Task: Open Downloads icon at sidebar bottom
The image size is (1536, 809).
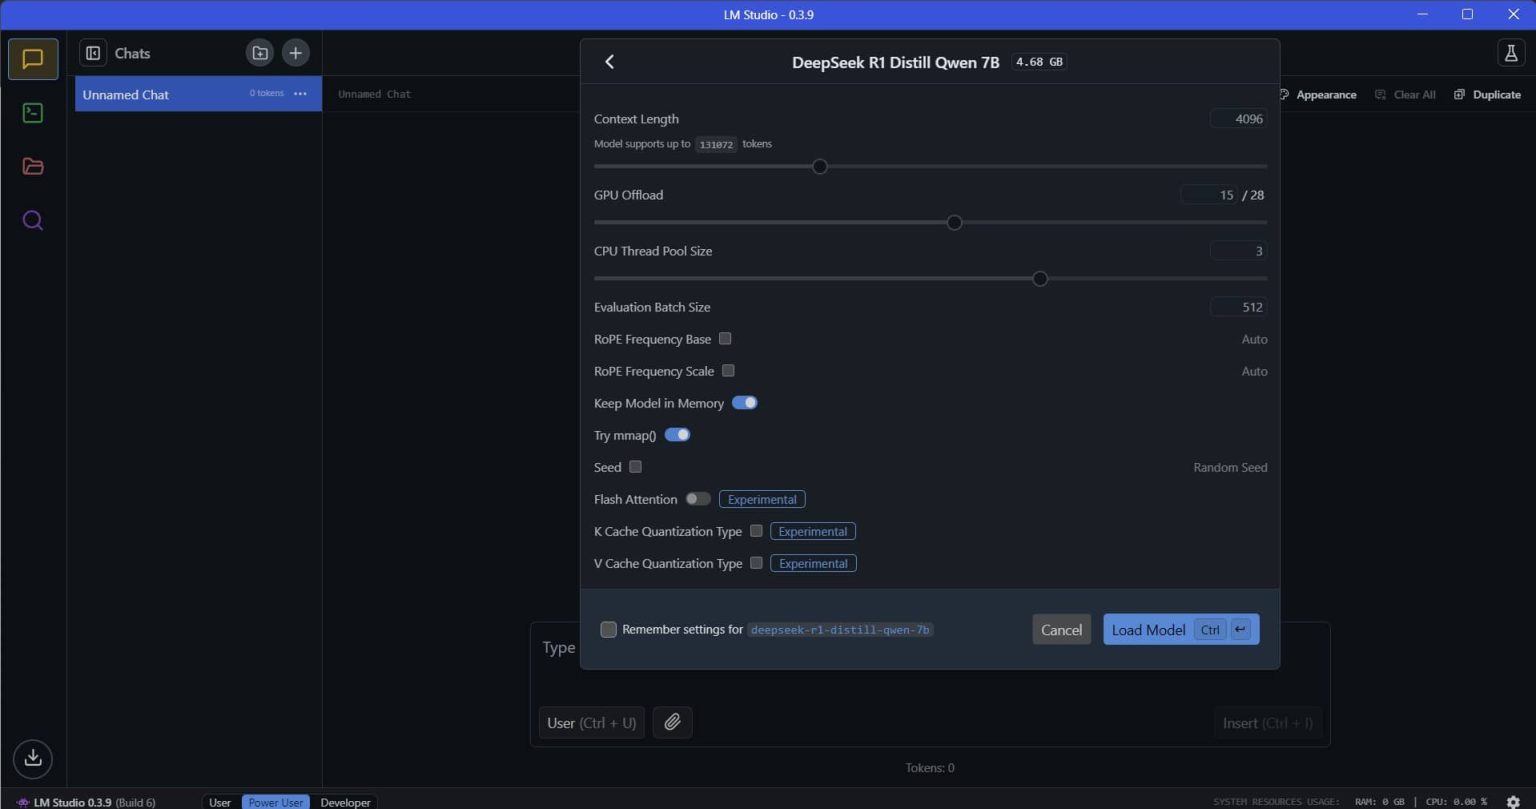Action: pyautogui.click(x=33, y=757)
